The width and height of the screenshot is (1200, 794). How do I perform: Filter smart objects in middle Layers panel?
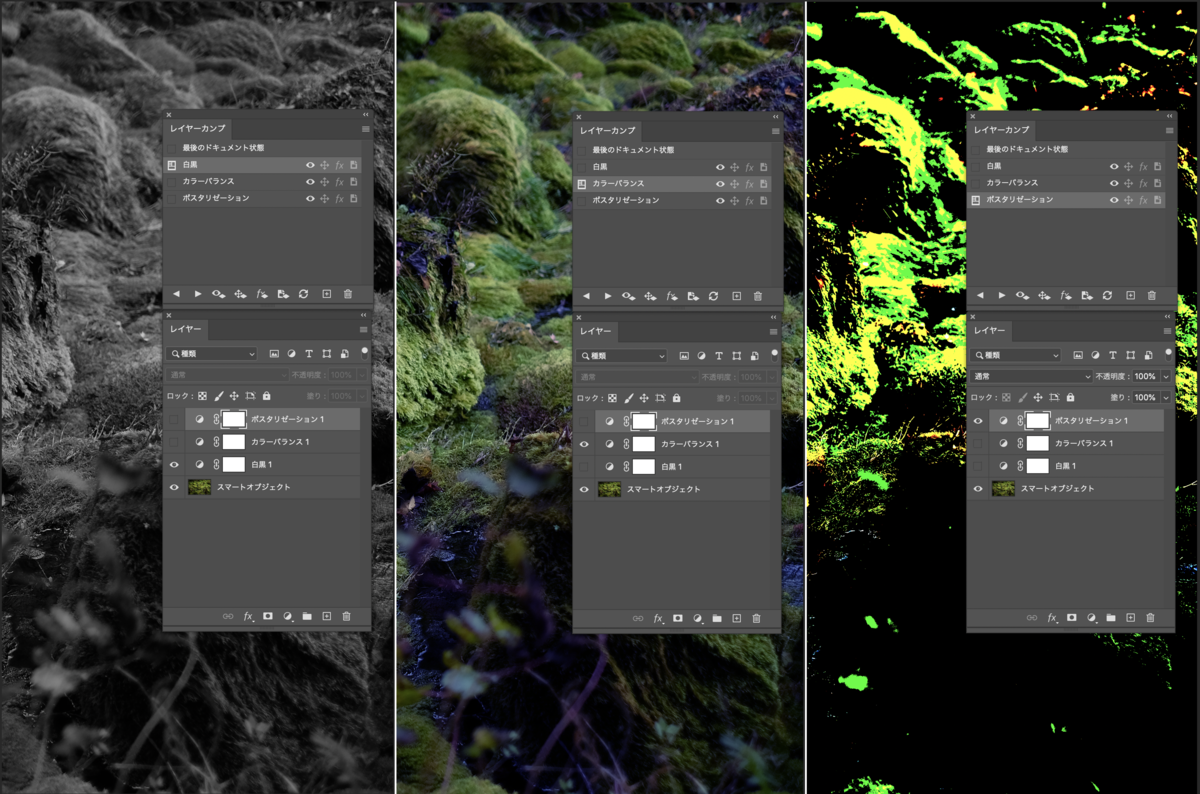click(x=755, y=356)
